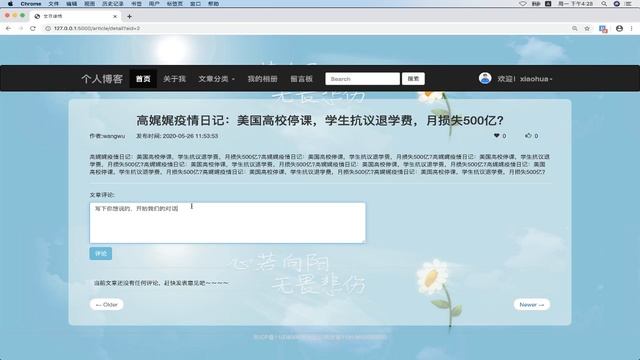Close the current browser tab

[x=115, y=16]
